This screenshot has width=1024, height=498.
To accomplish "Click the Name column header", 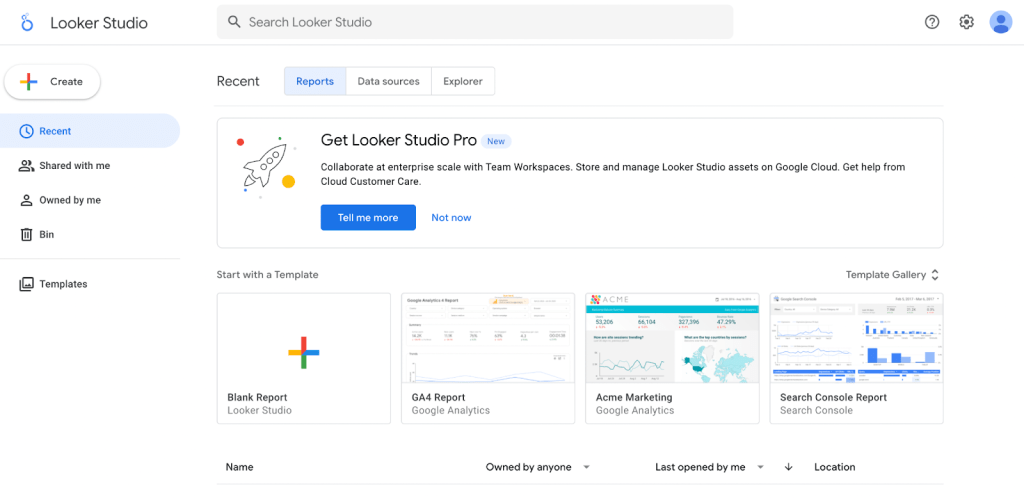I will click(240, 467).
